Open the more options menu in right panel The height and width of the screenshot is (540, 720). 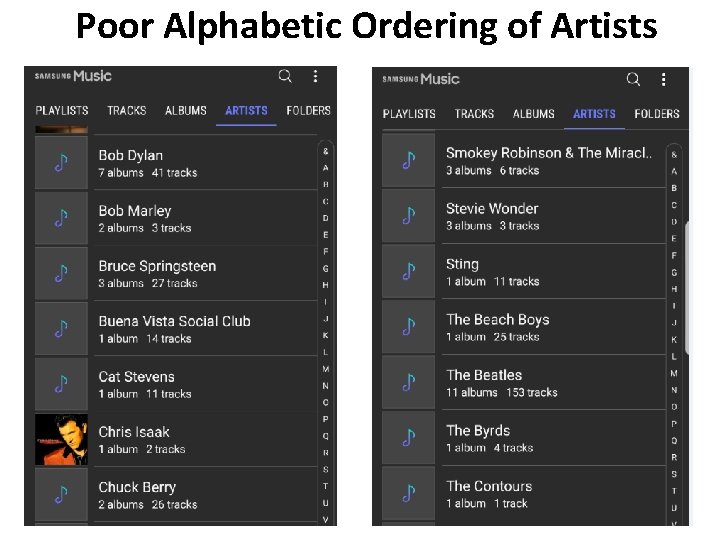tap(662, 79)
